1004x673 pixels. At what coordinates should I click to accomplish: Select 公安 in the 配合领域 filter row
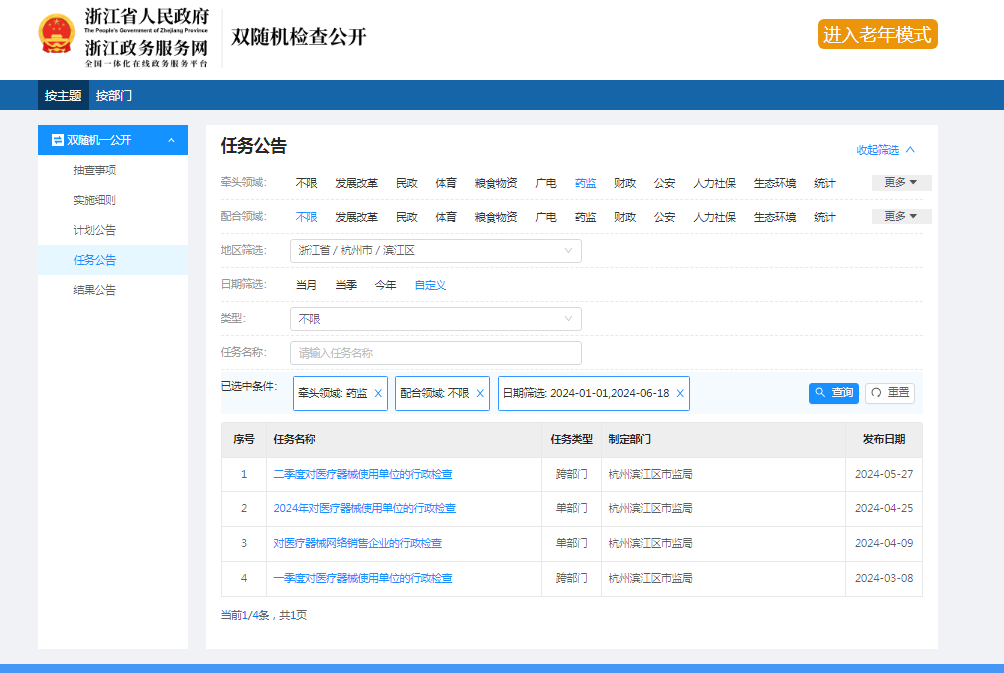tap(664, 216)
